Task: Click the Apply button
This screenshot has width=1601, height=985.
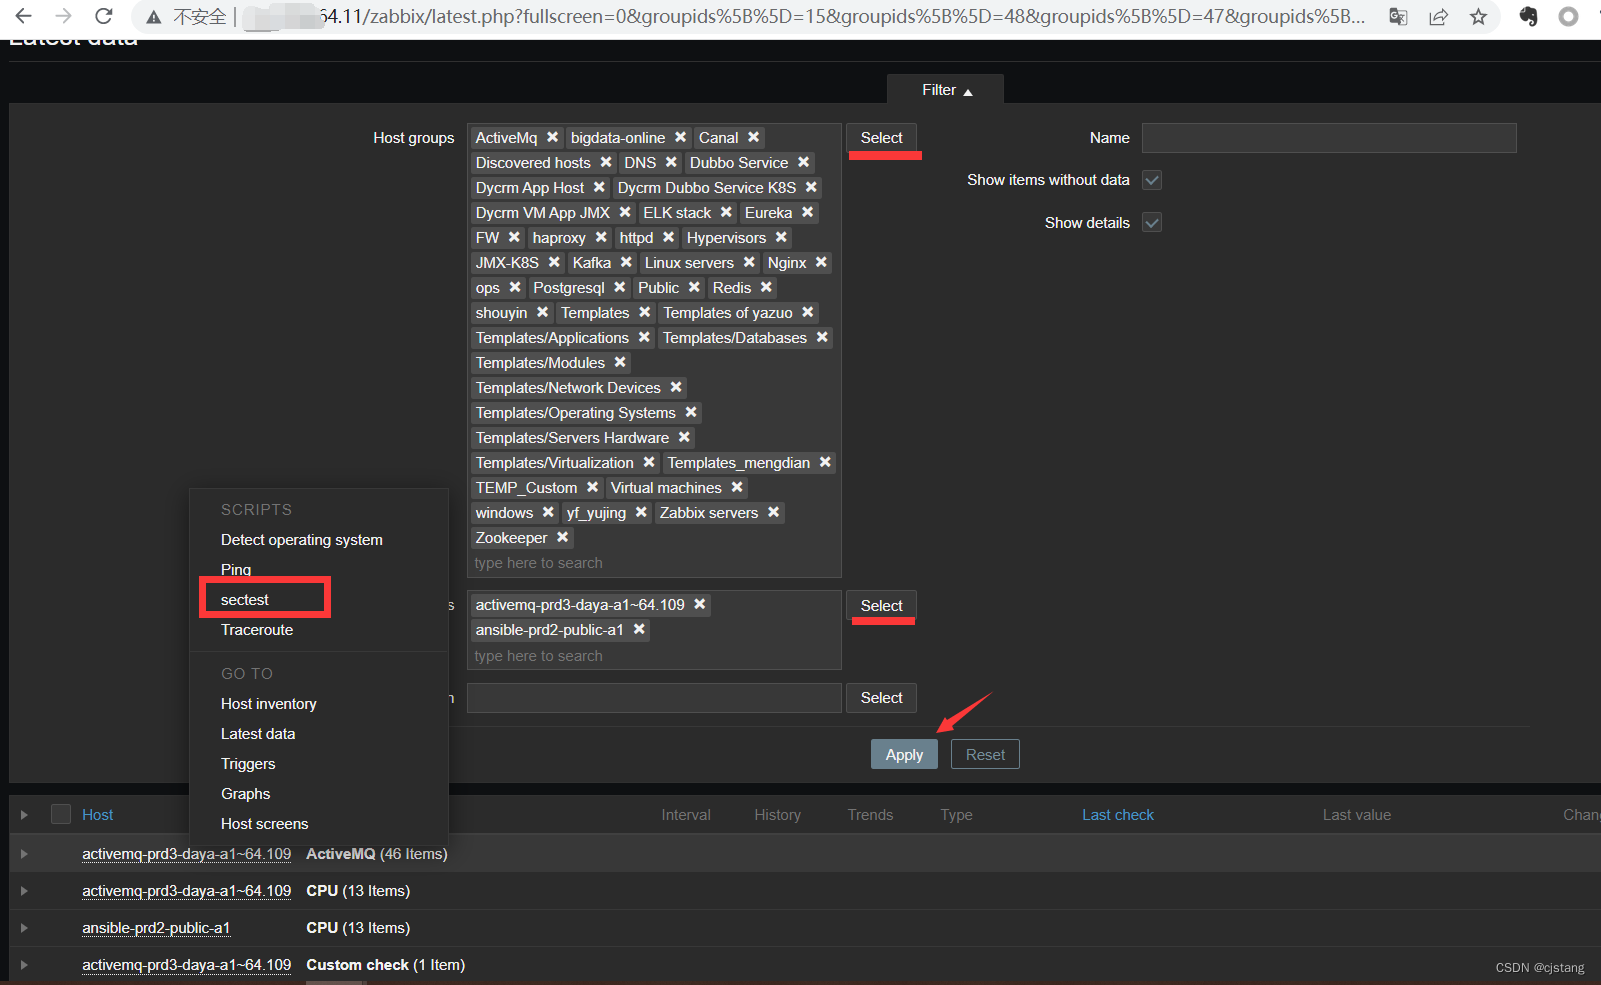Action: coord(903,754)
